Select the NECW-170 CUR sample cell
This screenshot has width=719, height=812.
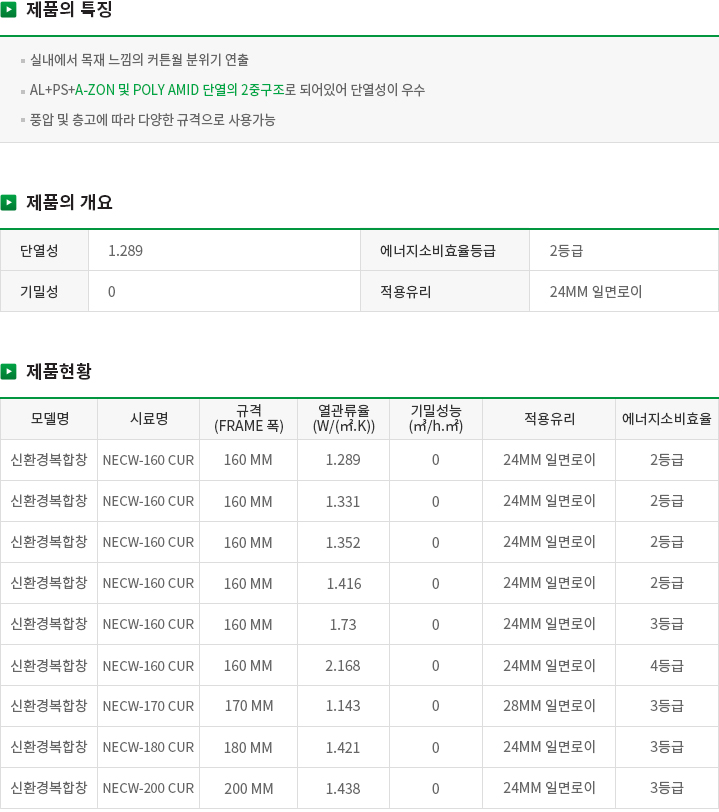point(149,706)
